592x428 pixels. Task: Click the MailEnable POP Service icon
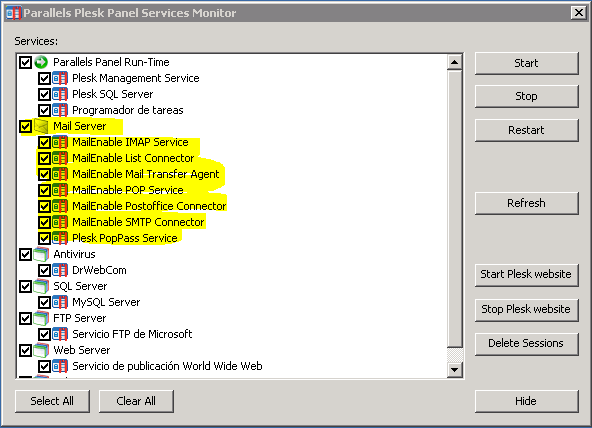click(x=60, y=190)
